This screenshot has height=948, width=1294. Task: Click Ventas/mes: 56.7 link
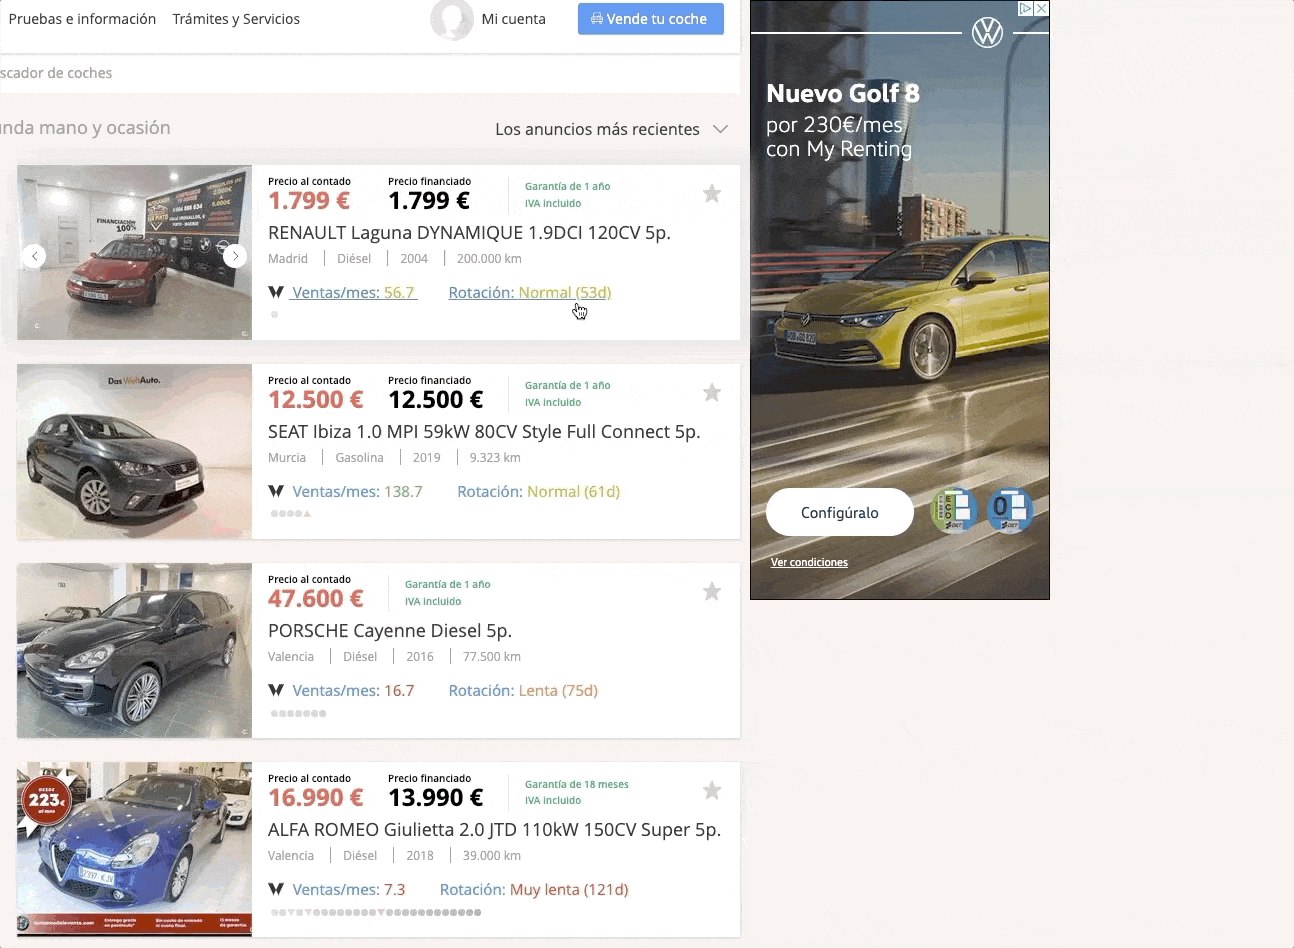pyautogui.click(x=353, y=292)
